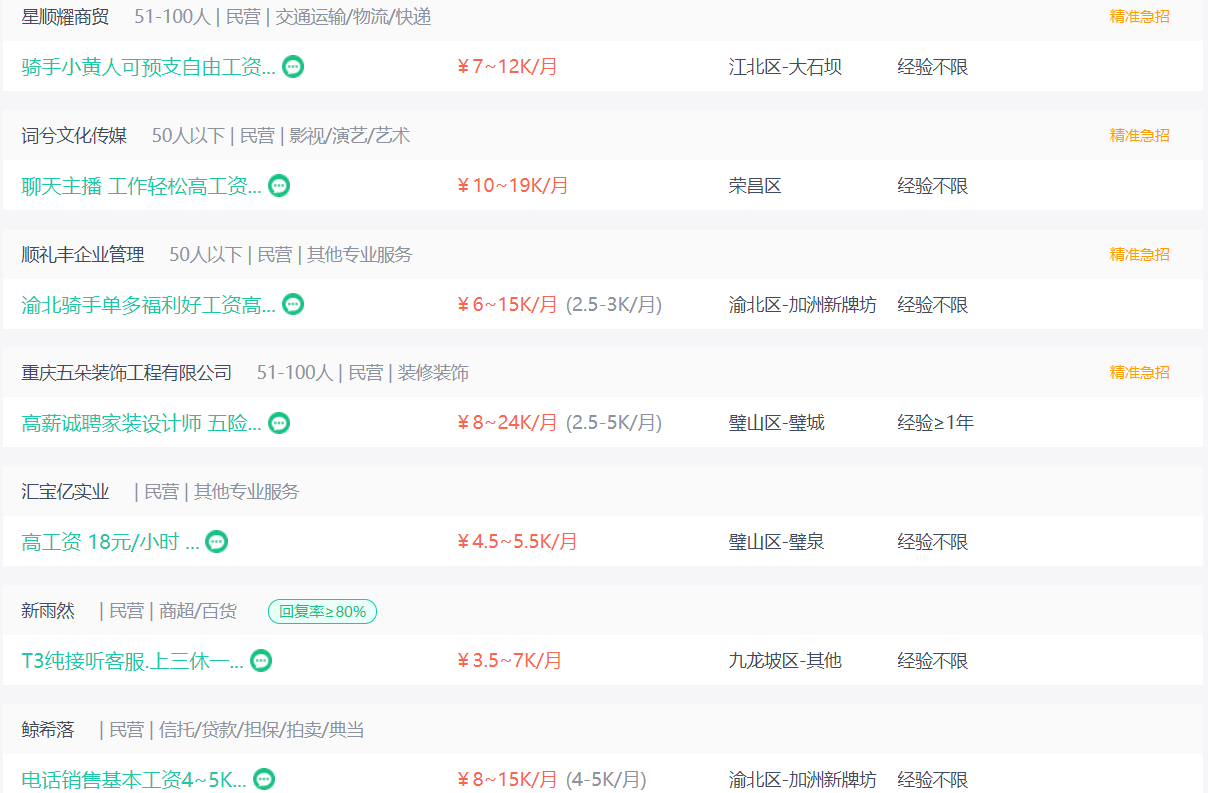Click 精准急招 label for 顺礼丰企业管理

[1140, 254]
